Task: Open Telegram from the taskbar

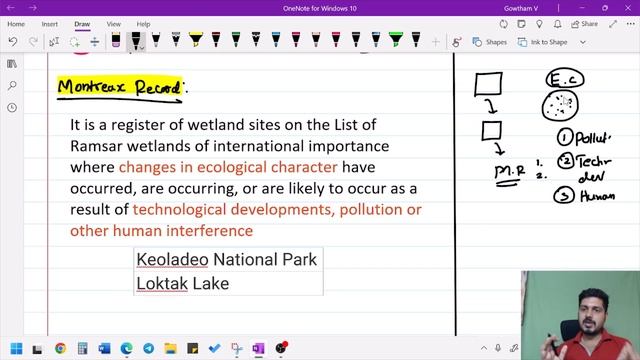Action: pyautogui.click(x=149, y=348)
